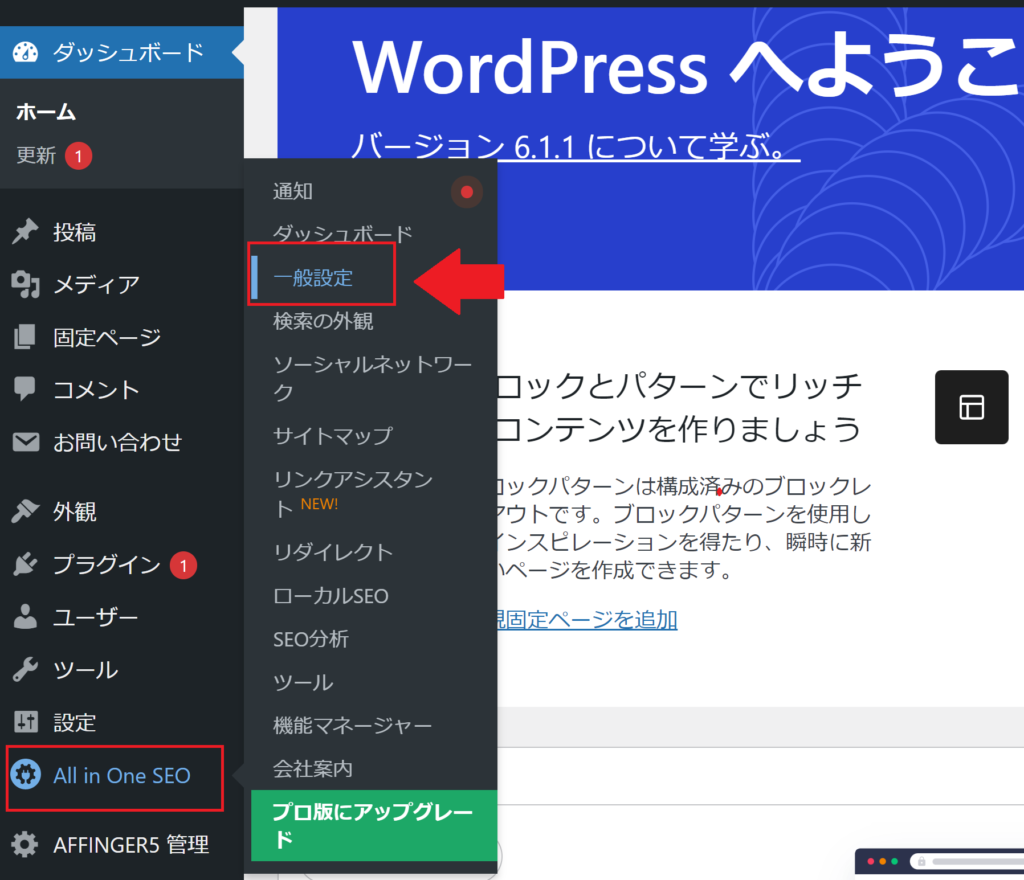Click the media icon beside メディア
This screenshot has height=880, width=1024.
click(x=25, y=284)
